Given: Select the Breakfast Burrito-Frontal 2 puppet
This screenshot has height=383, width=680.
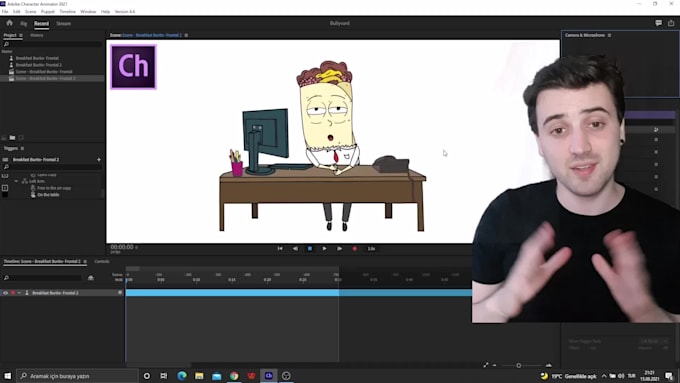Looking at the screenshot, I should coord(39,65).
